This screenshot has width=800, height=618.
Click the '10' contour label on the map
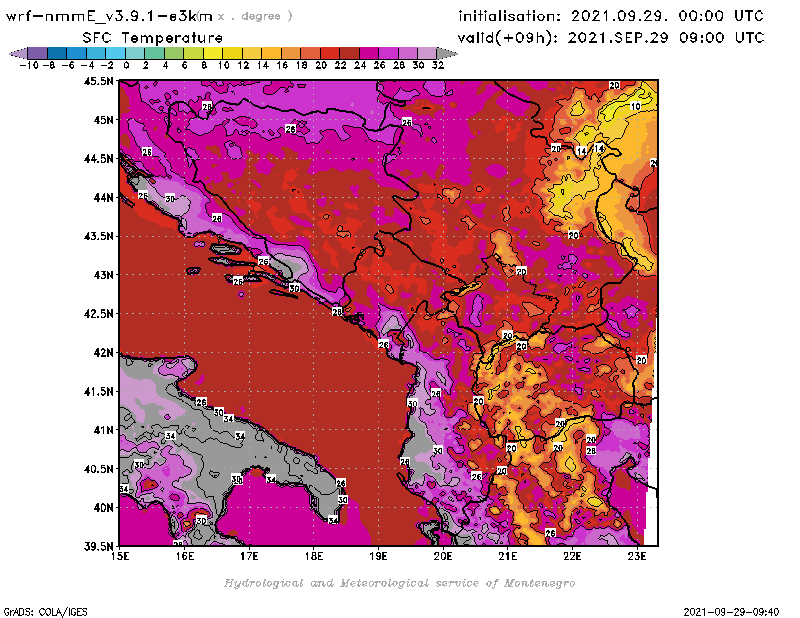point(635,106)
